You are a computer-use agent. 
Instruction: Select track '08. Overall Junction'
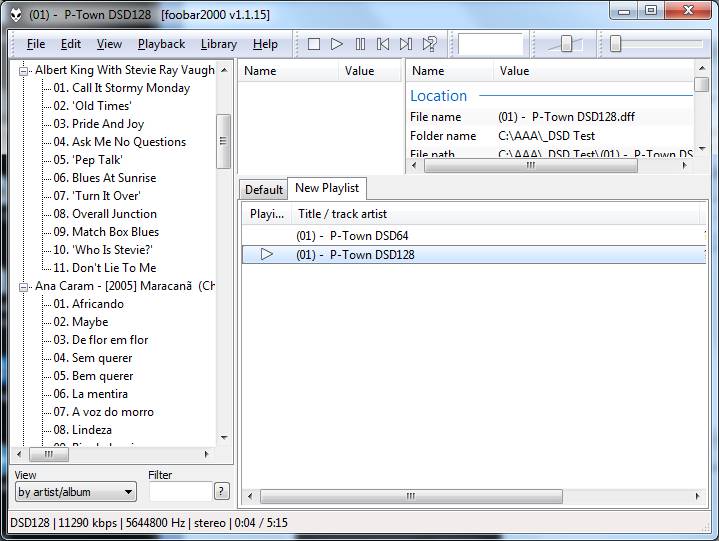coord(105,214)
